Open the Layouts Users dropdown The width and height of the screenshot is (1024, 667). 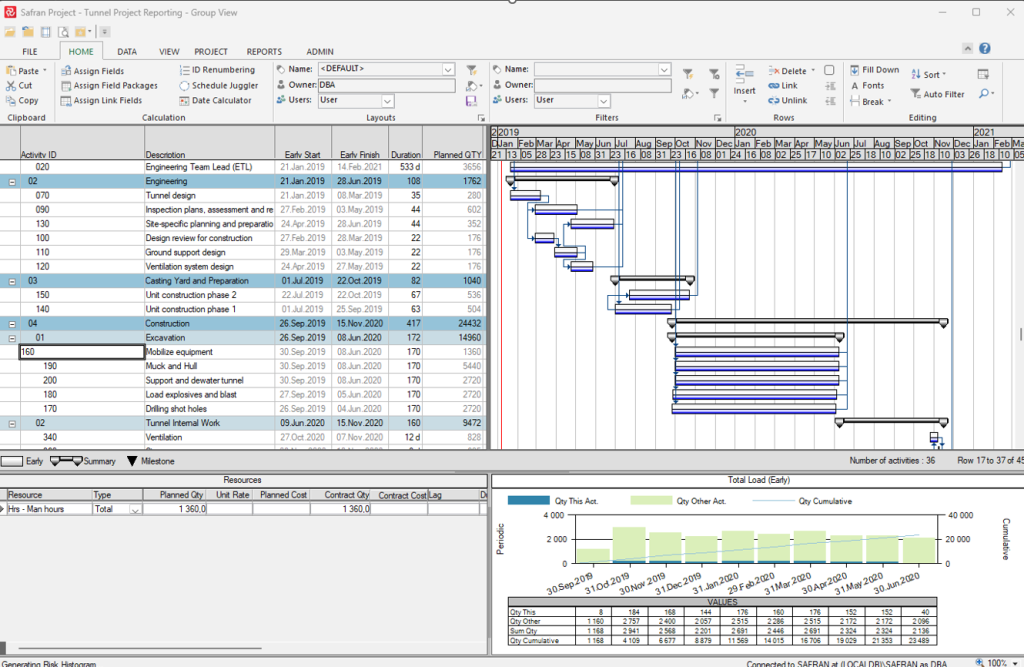click(387, 101)
